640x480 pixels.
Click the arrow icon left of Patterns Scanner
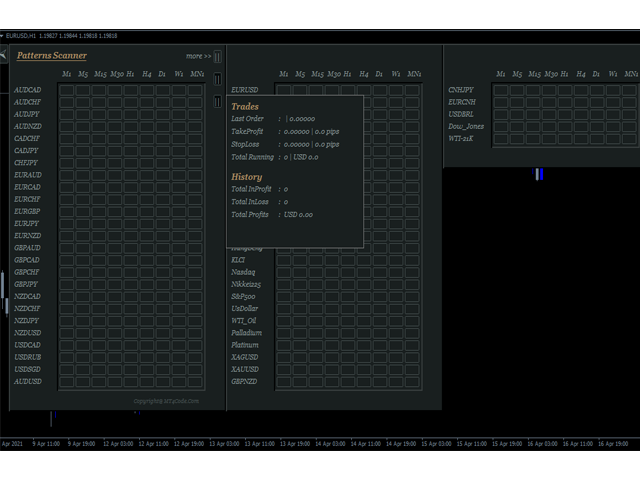click(3, 55)
